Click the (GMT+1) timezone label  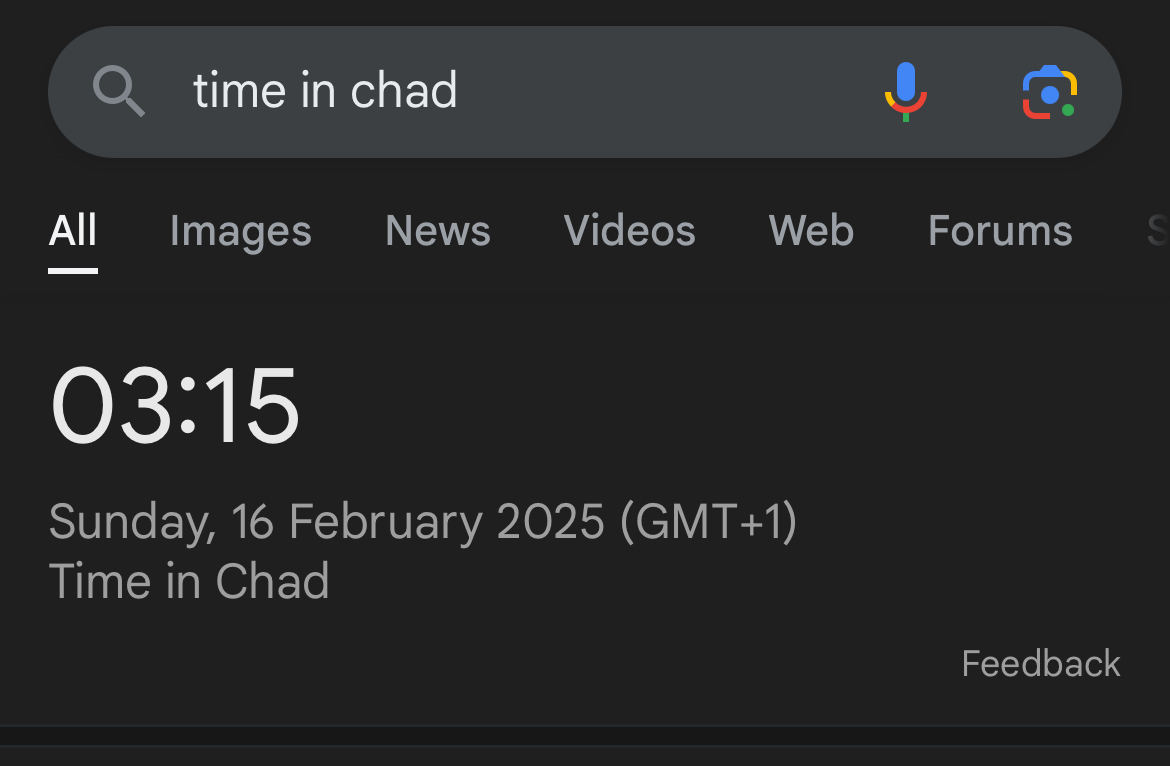click(709, 522)
